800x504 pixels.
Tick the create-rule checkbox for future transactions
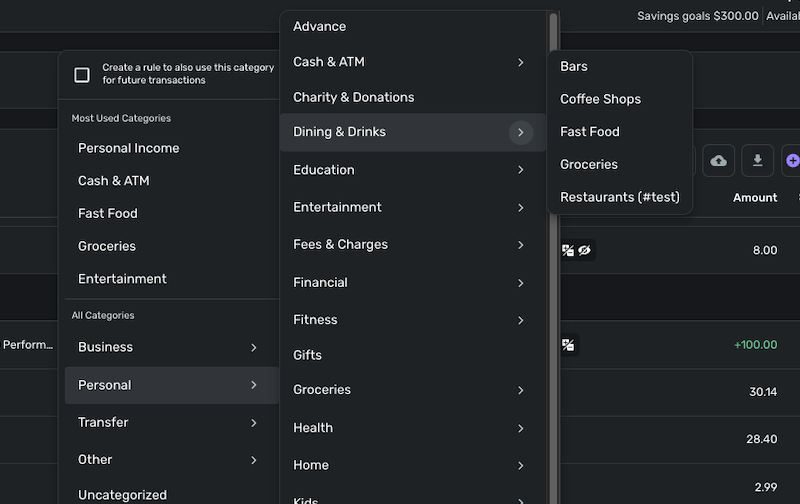(x=82, y=74)
